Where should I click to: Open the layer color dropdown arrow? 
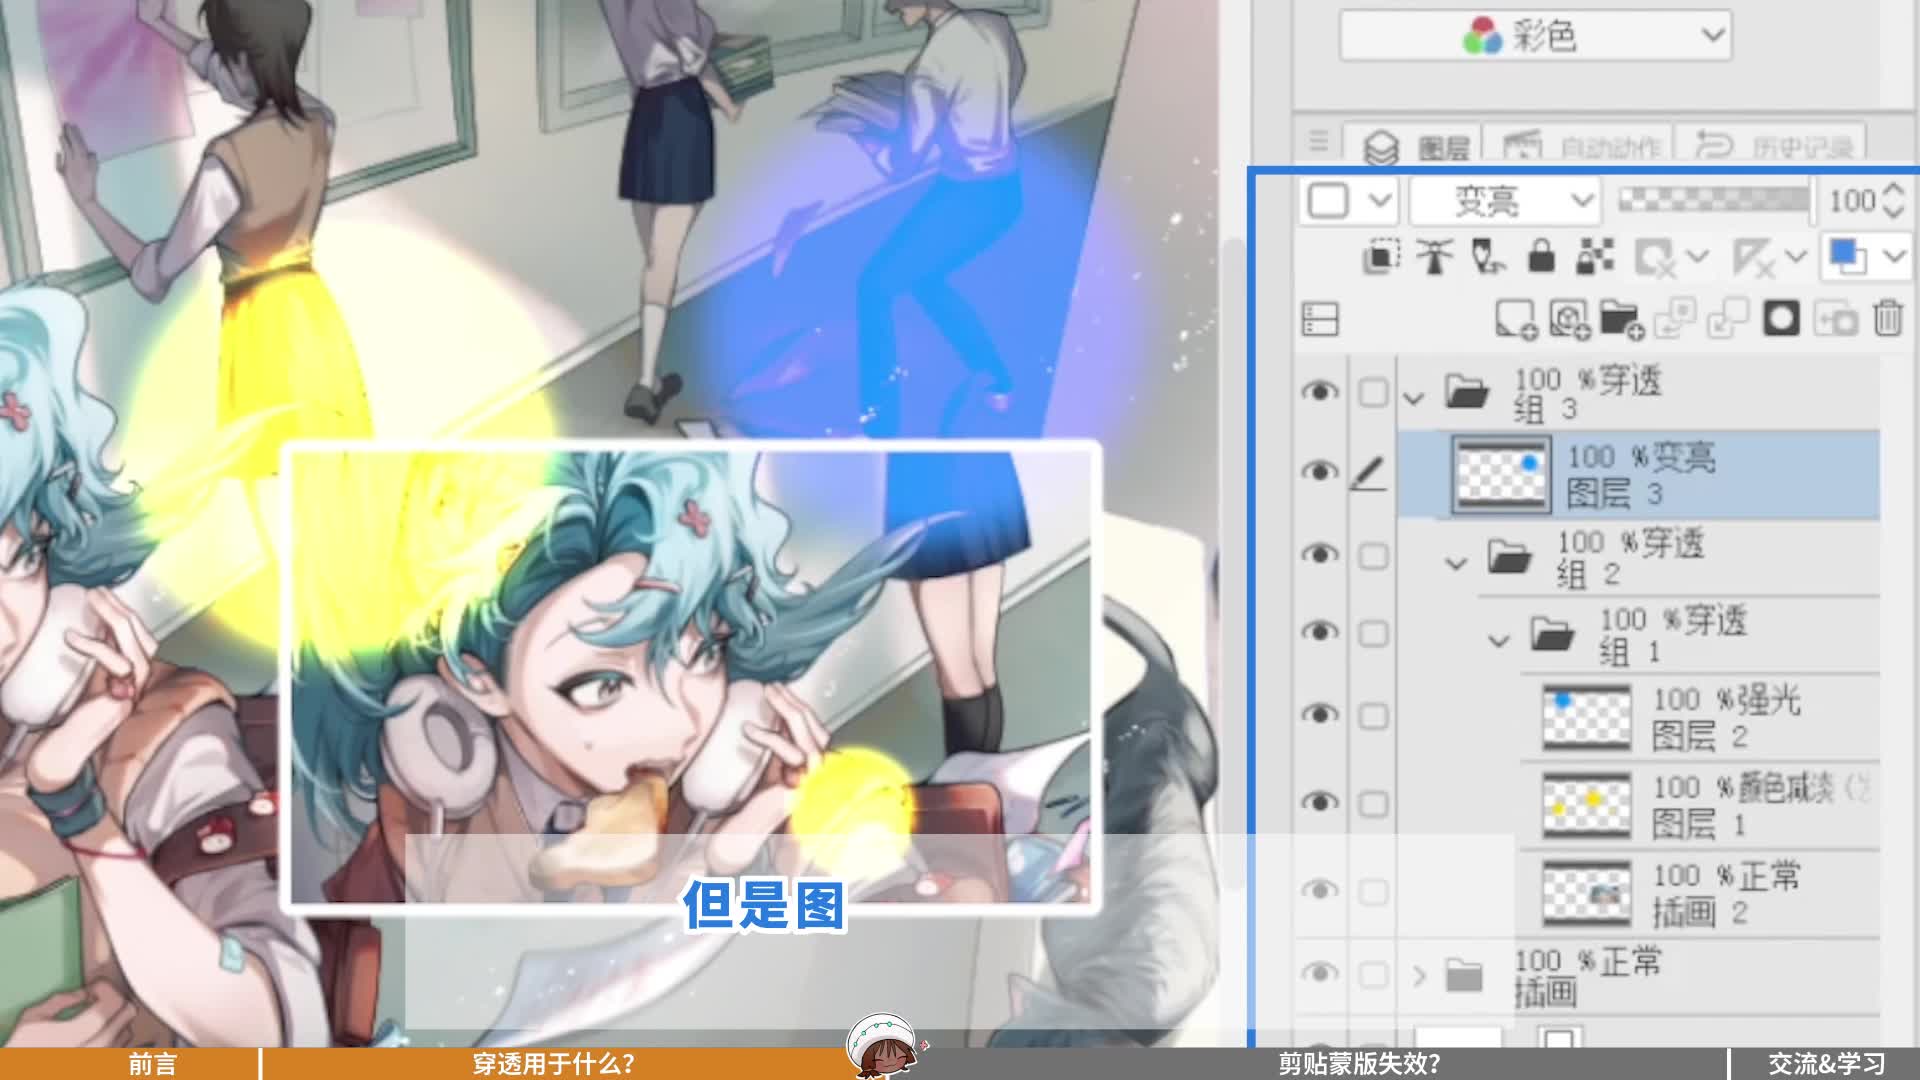coord(1894,257)
